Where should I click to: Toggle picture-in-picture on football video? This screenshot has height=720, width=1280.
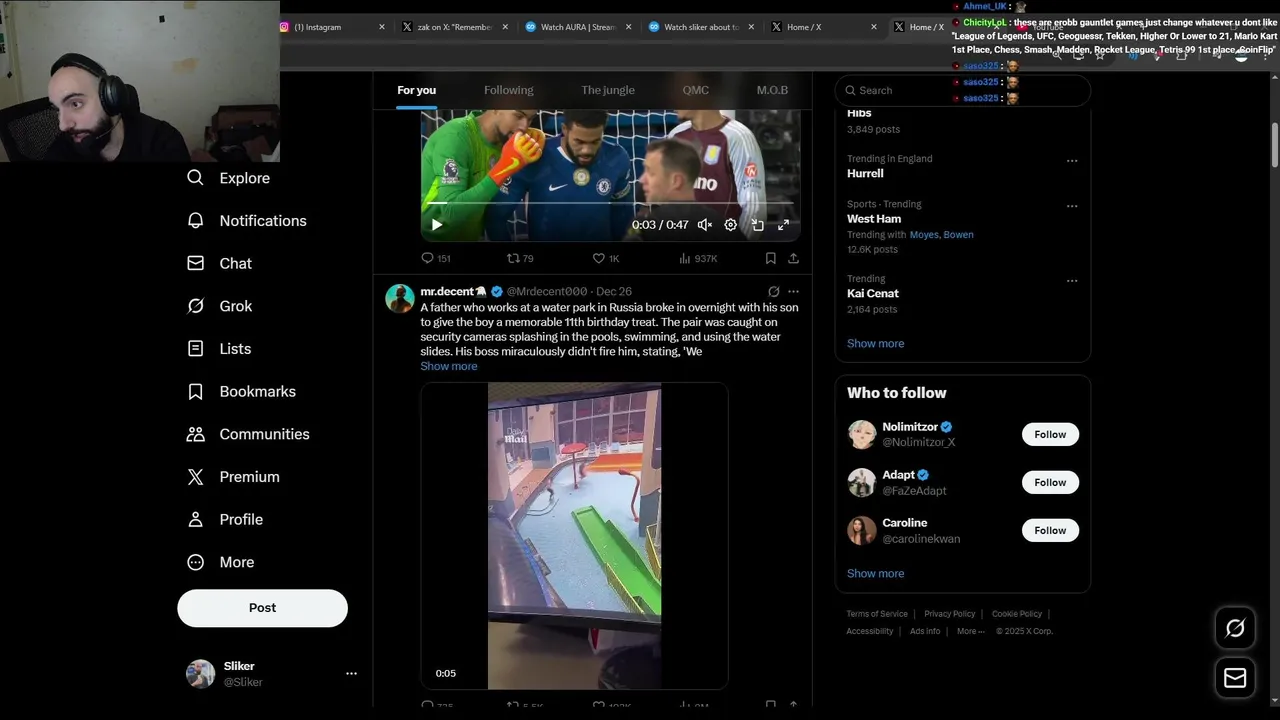757,225
